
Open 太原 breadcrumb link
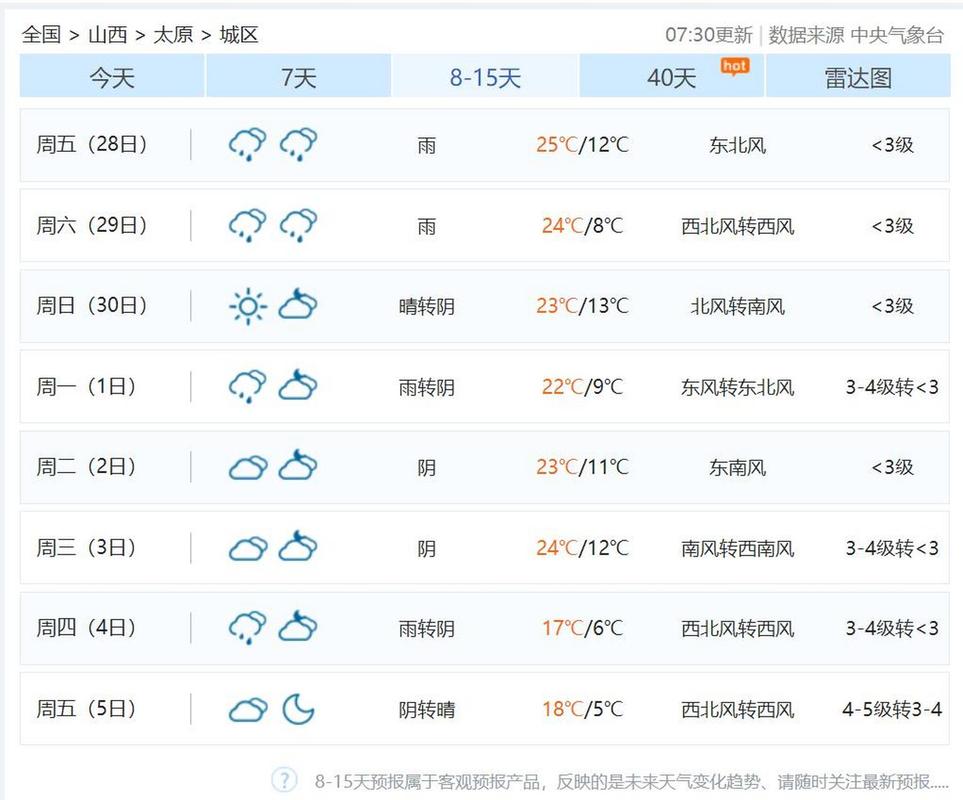[173, 34]
